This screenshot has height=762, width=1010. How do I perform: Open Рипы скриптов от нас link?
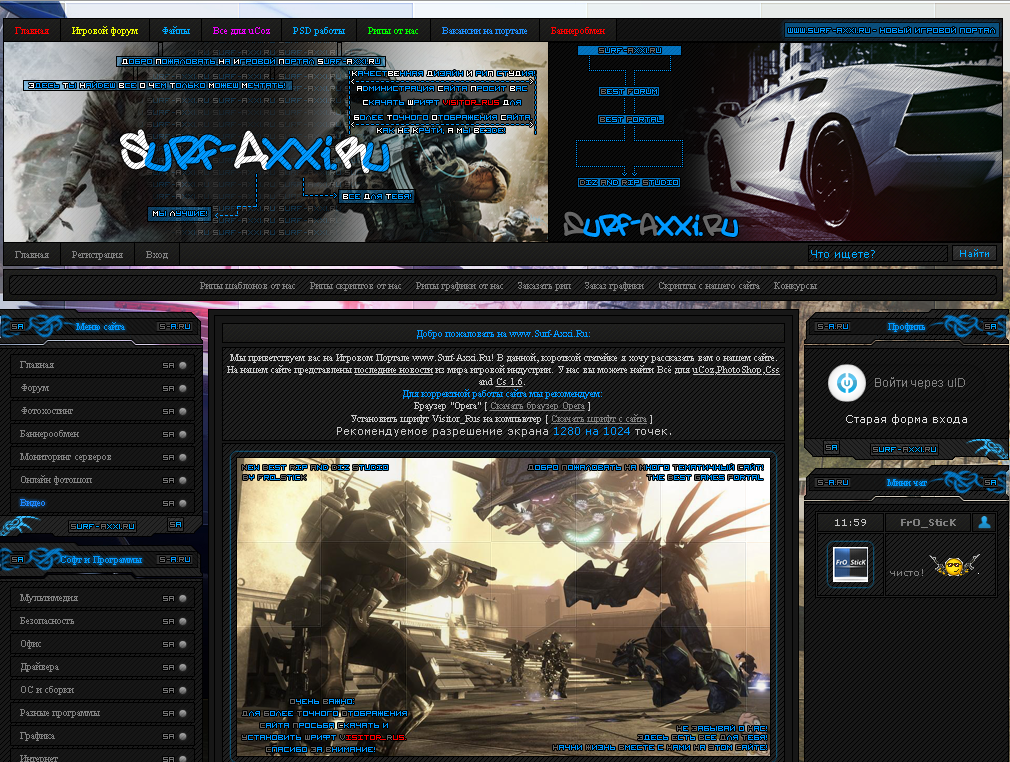[x=355, y=285]
